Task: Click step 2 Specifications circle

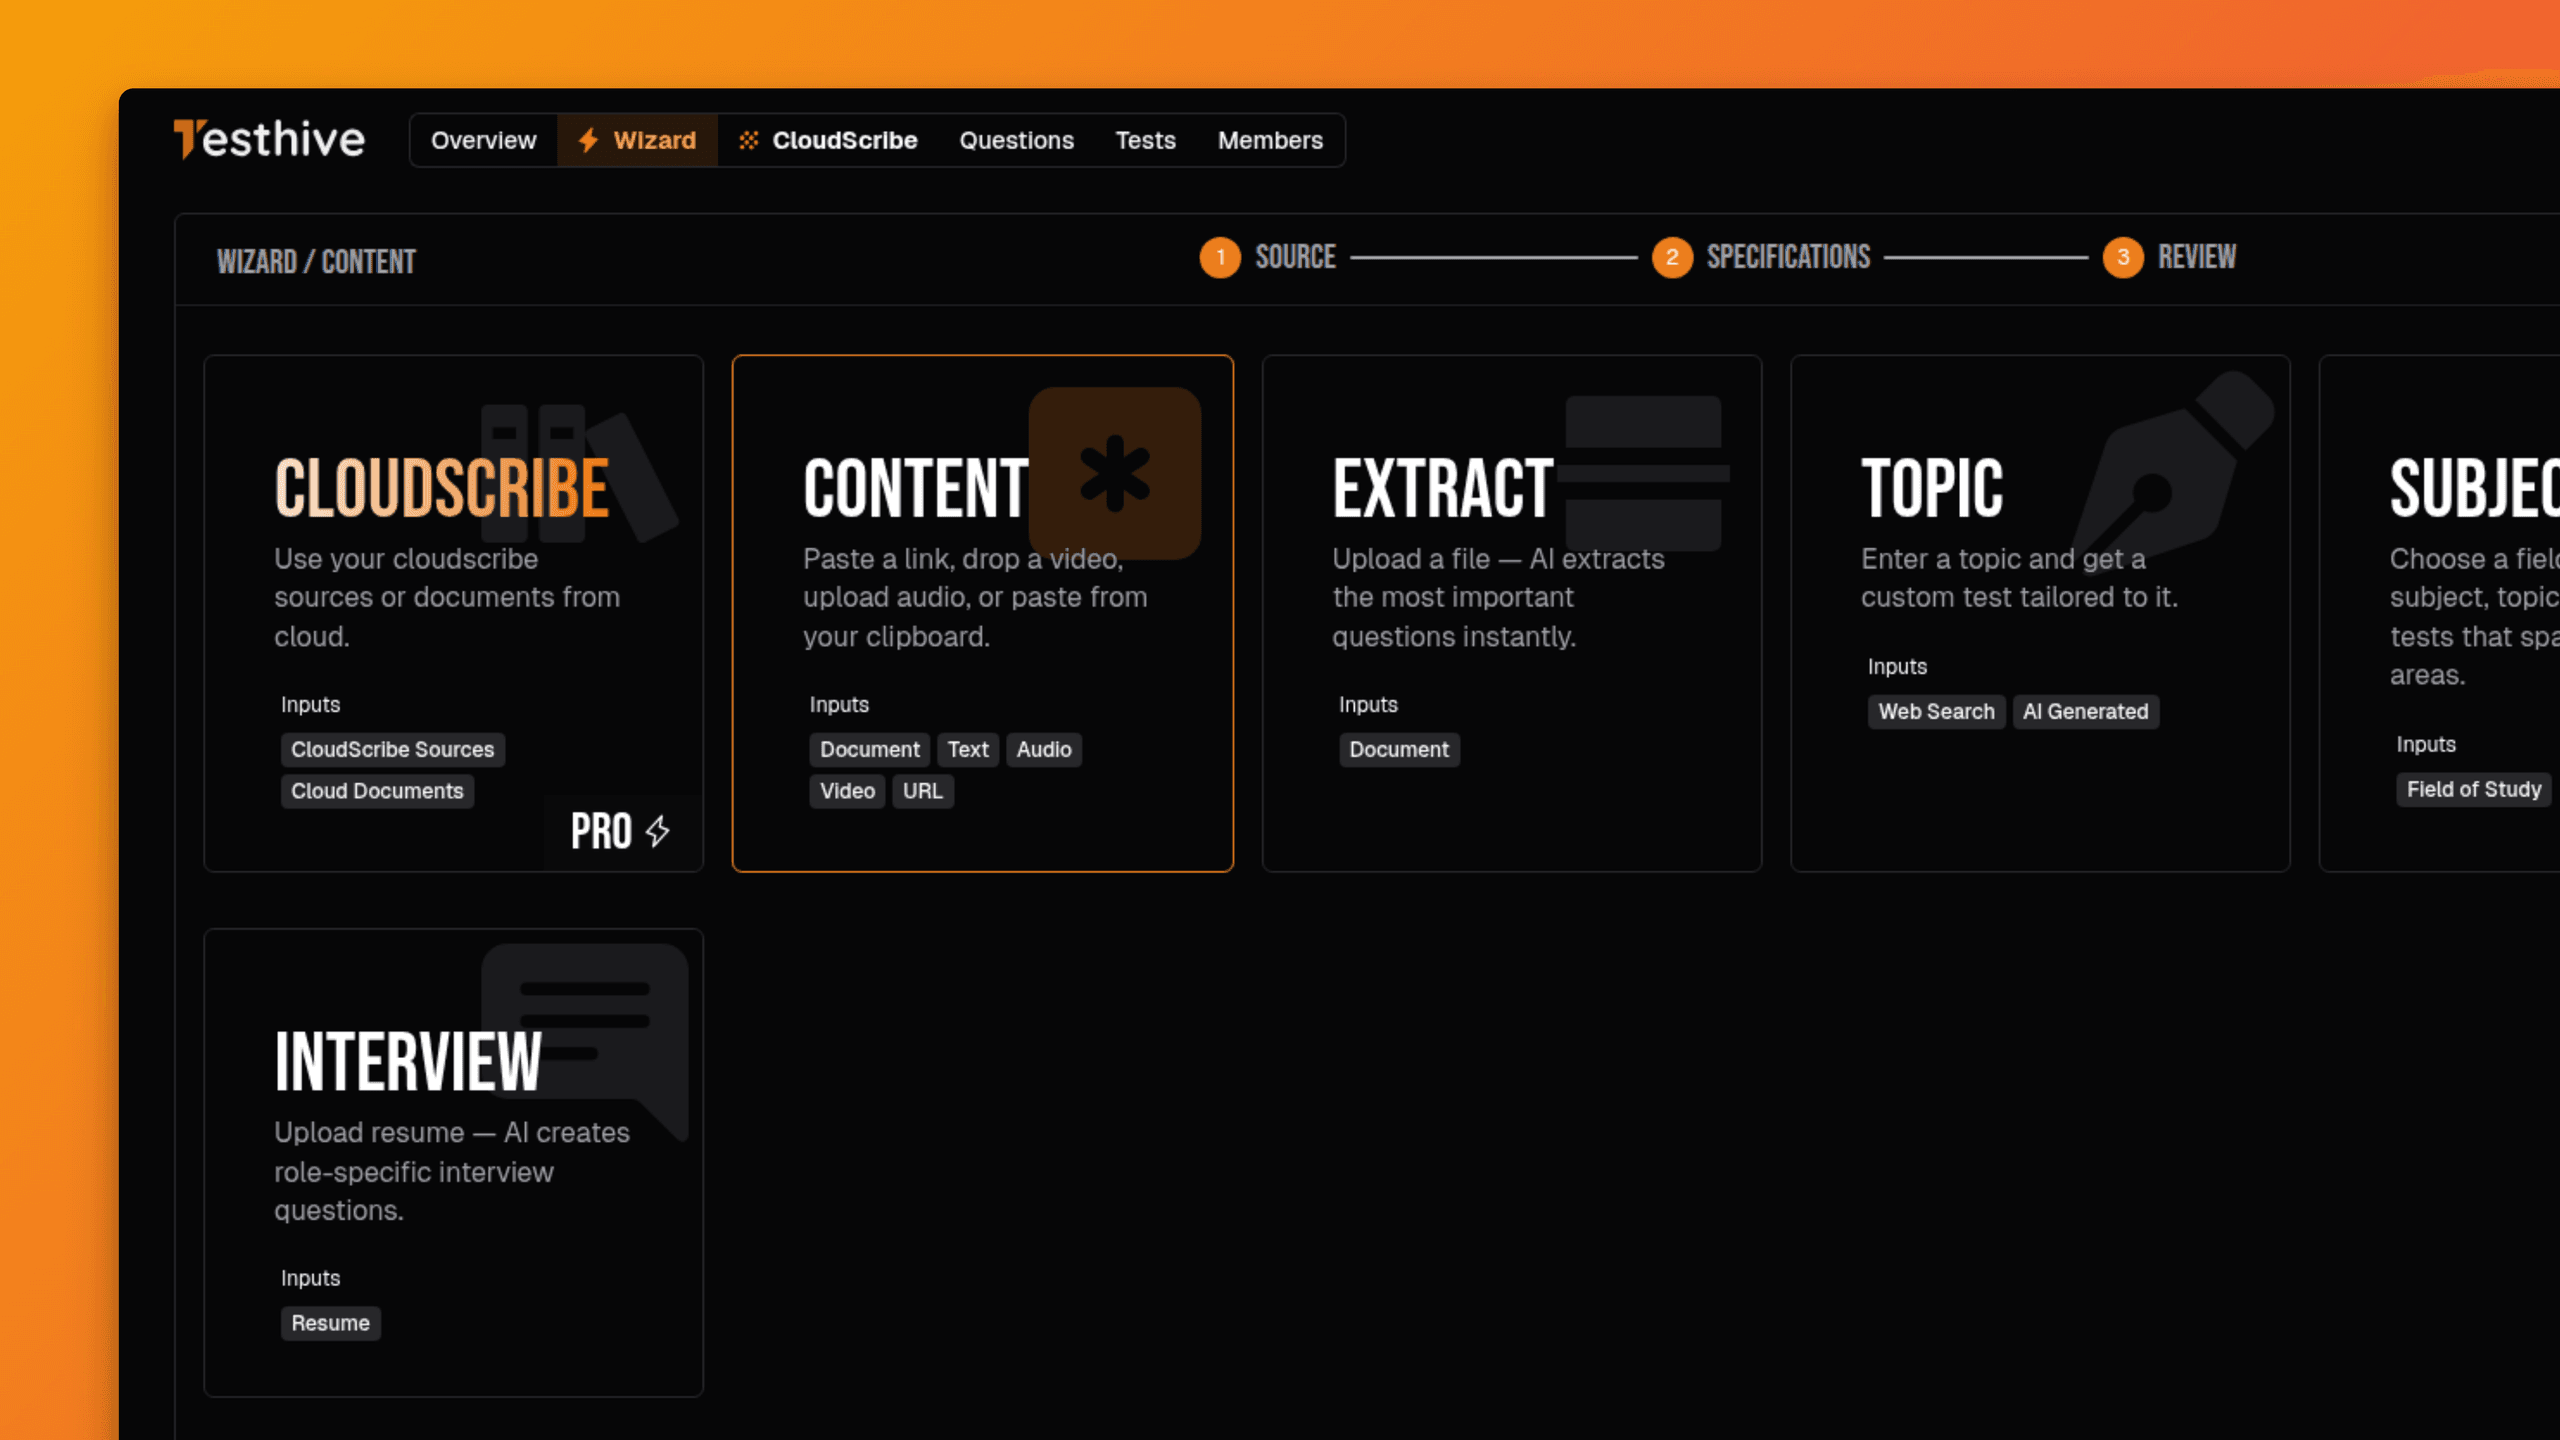Action: (1672, 258)
